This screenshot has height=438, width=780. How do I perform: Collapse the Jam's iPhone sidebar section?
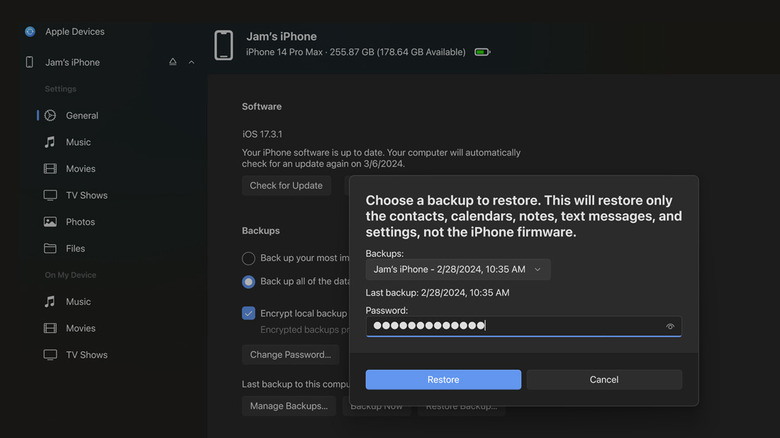point(191,62)
